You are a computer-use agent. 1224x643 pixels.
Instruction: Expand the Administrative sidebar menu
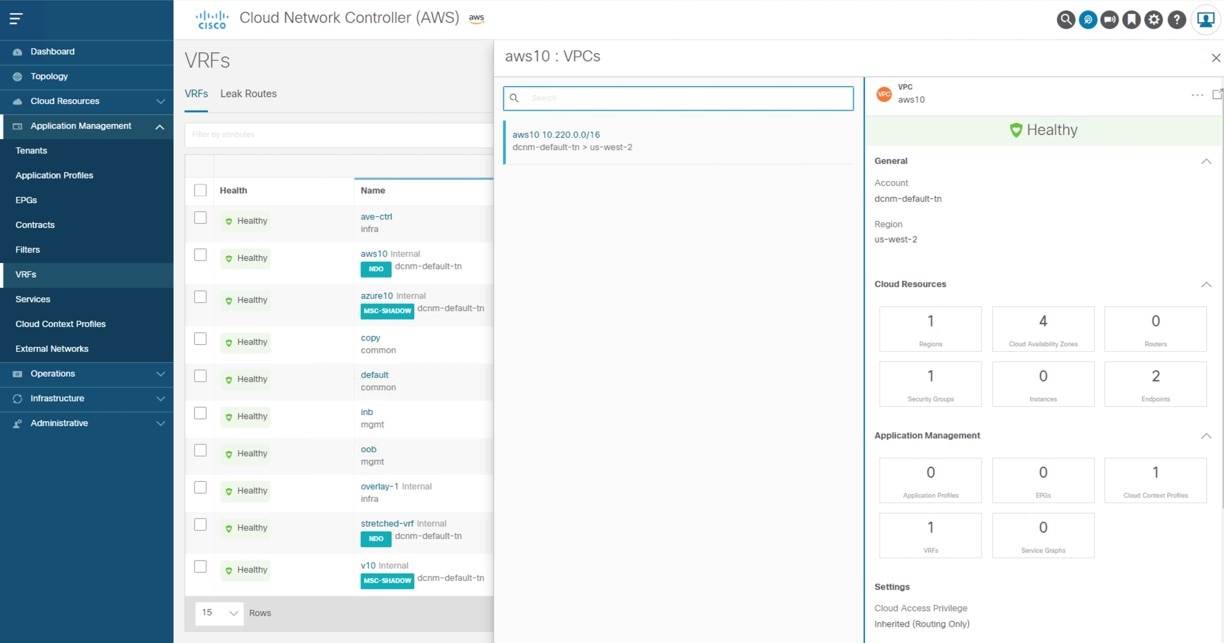(x=160, y=424)
